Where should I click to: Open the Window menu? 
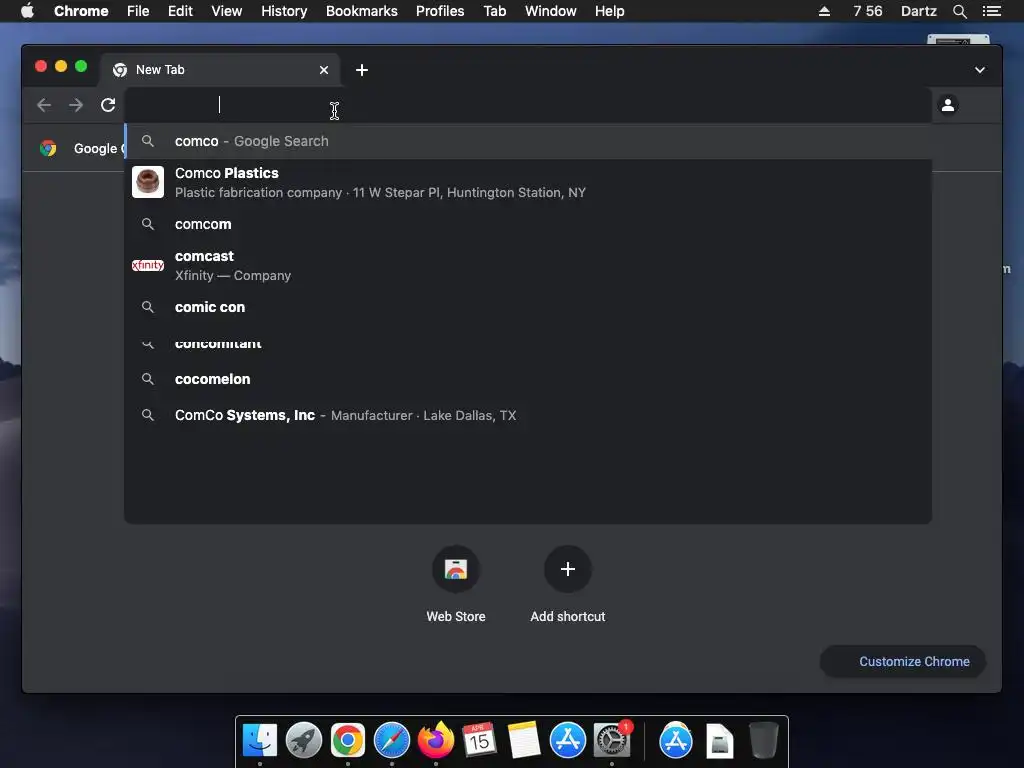coord(551,11)
